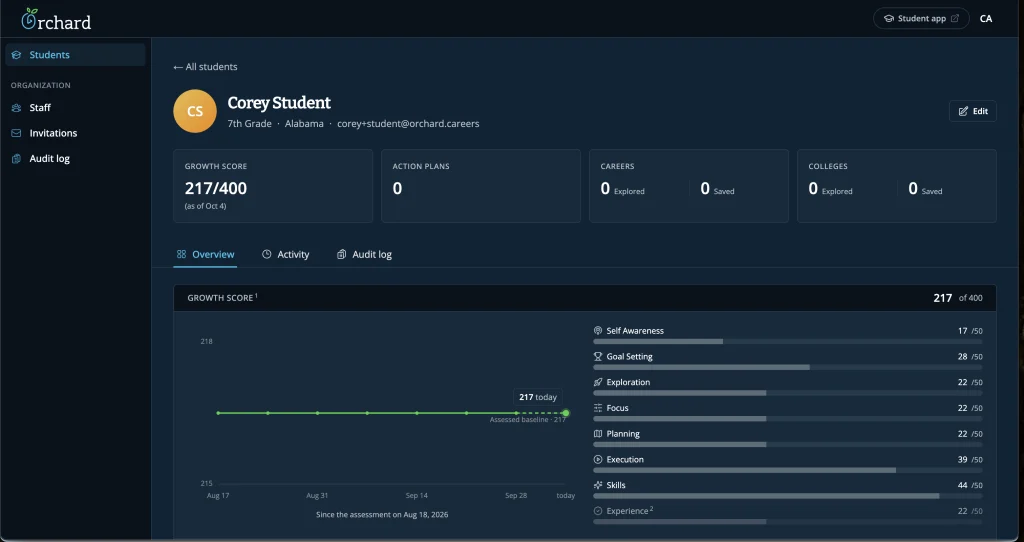1024x542 pixels.
Task: Click the Activity clock icon
Action: (266, 254)
